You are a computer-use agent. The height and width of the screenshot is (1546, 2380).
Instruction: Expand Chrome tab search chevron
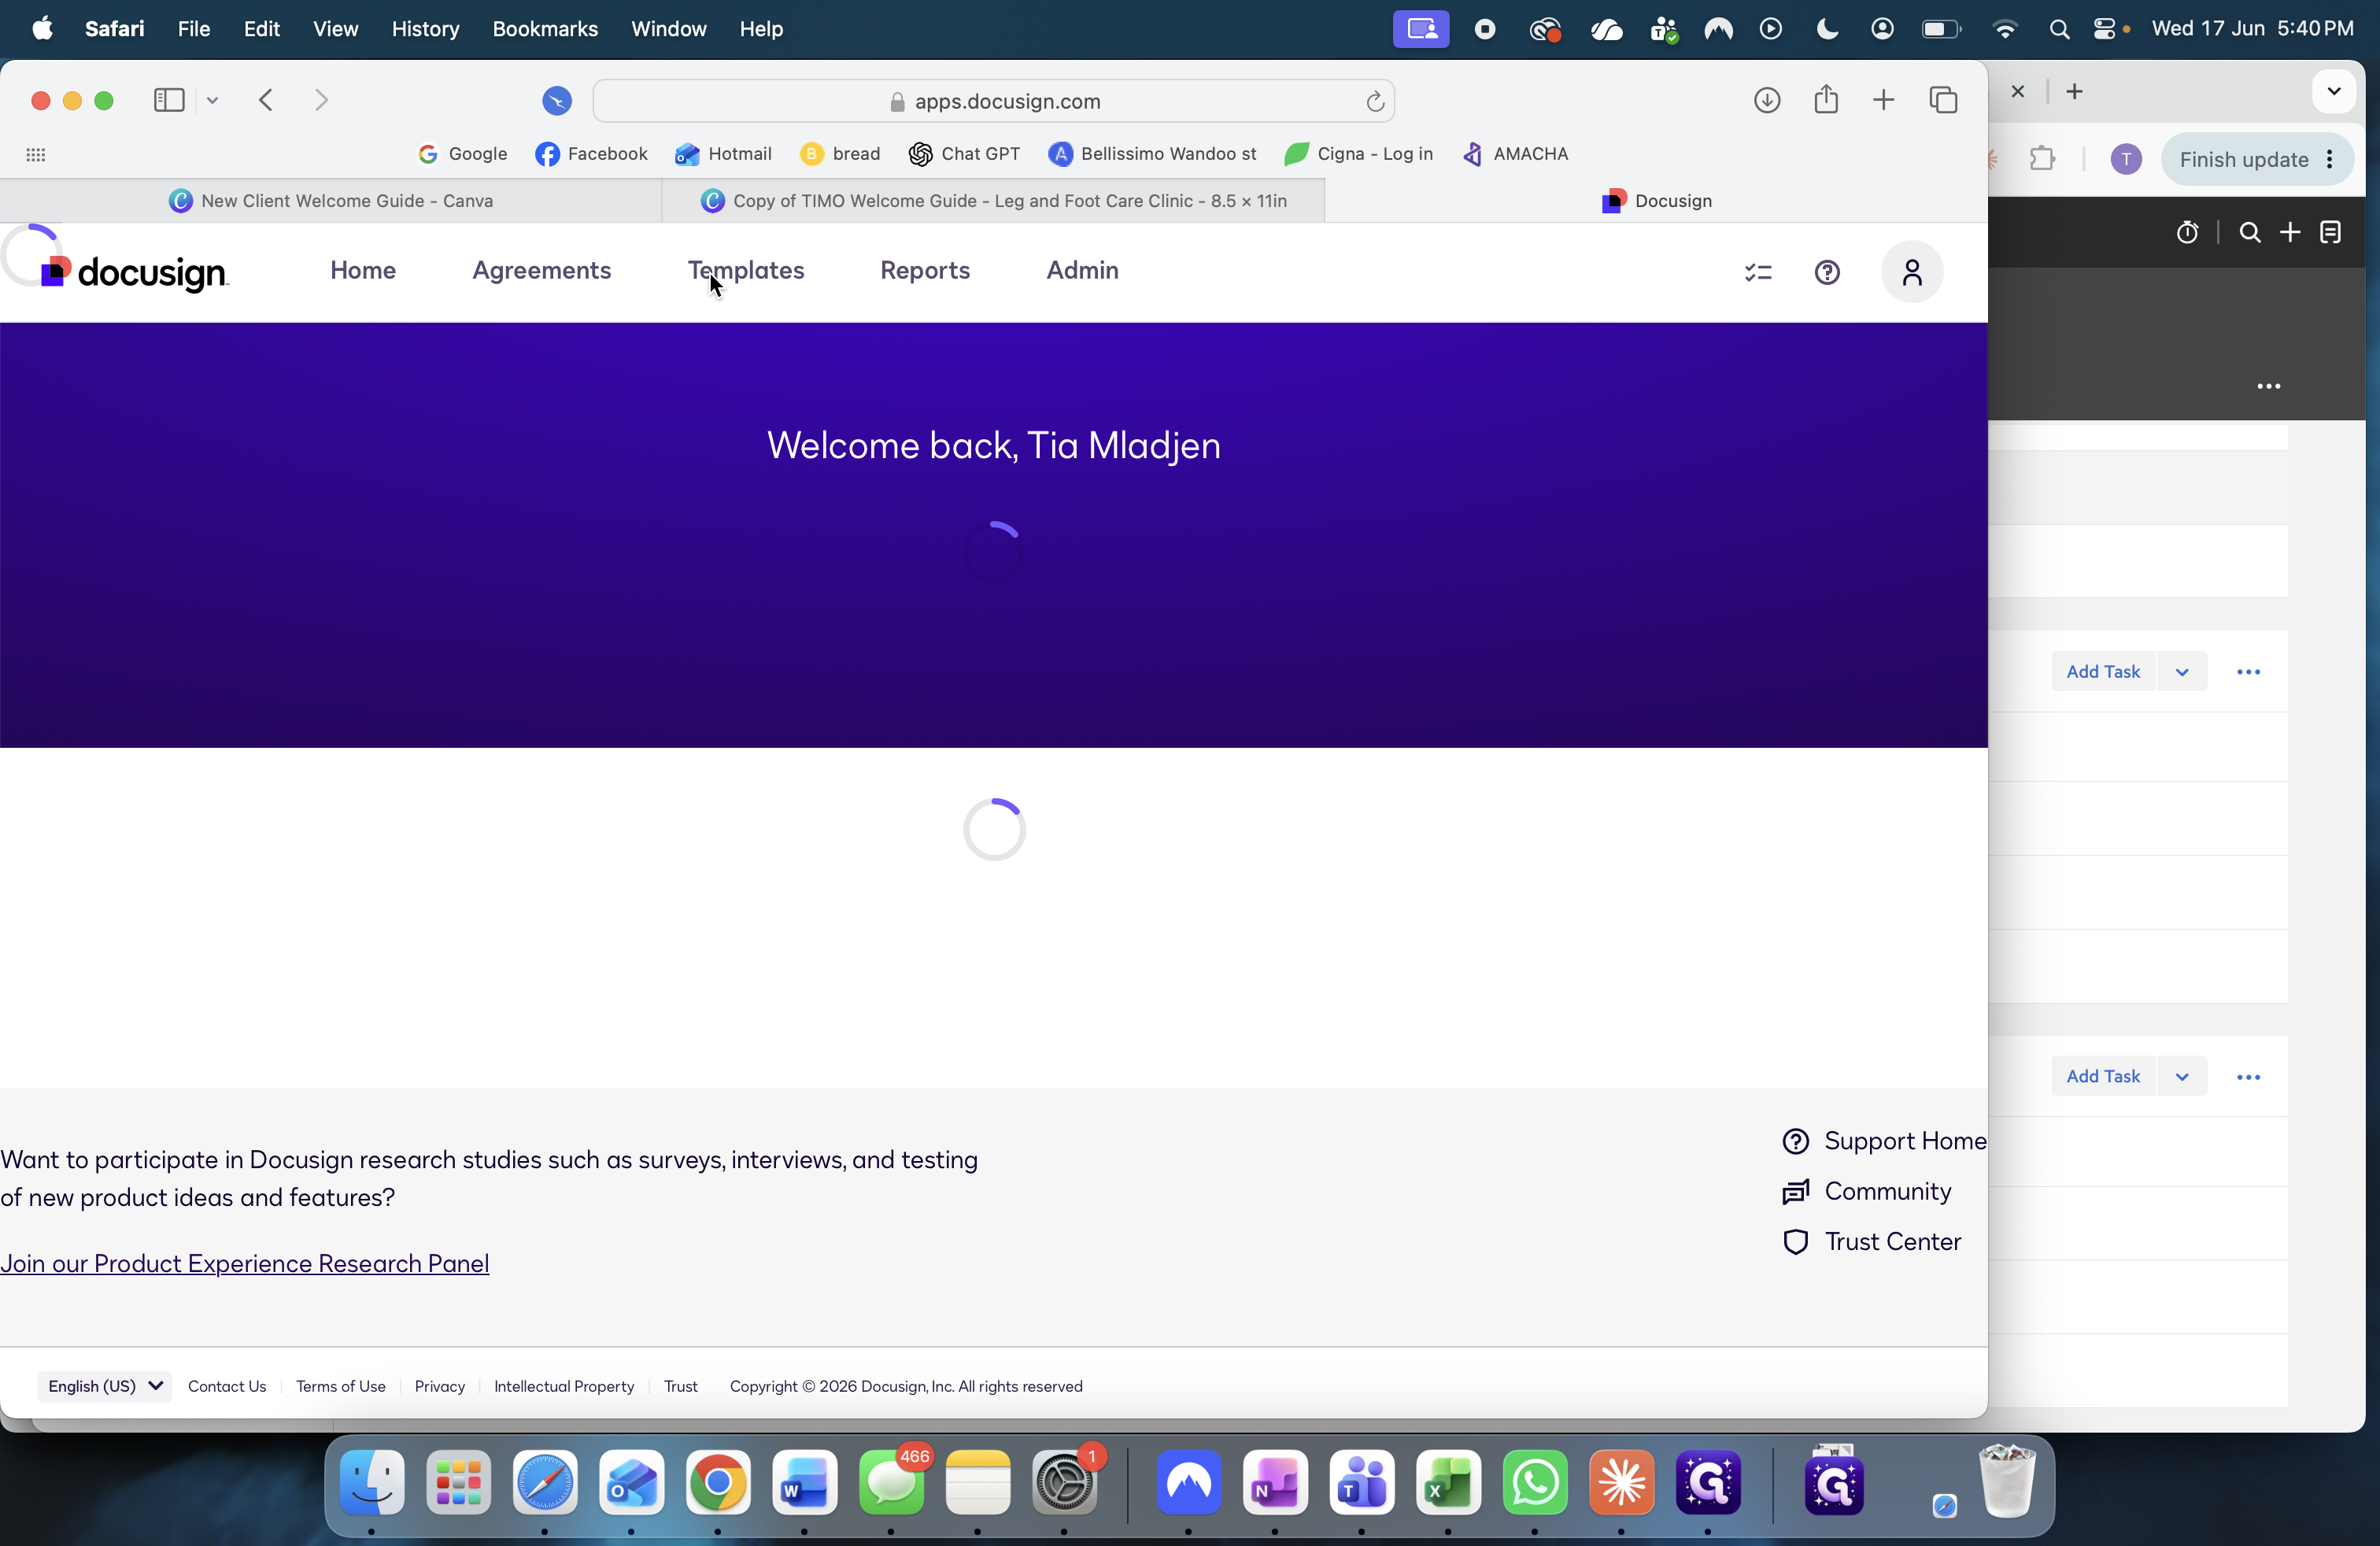[2334, 92]
